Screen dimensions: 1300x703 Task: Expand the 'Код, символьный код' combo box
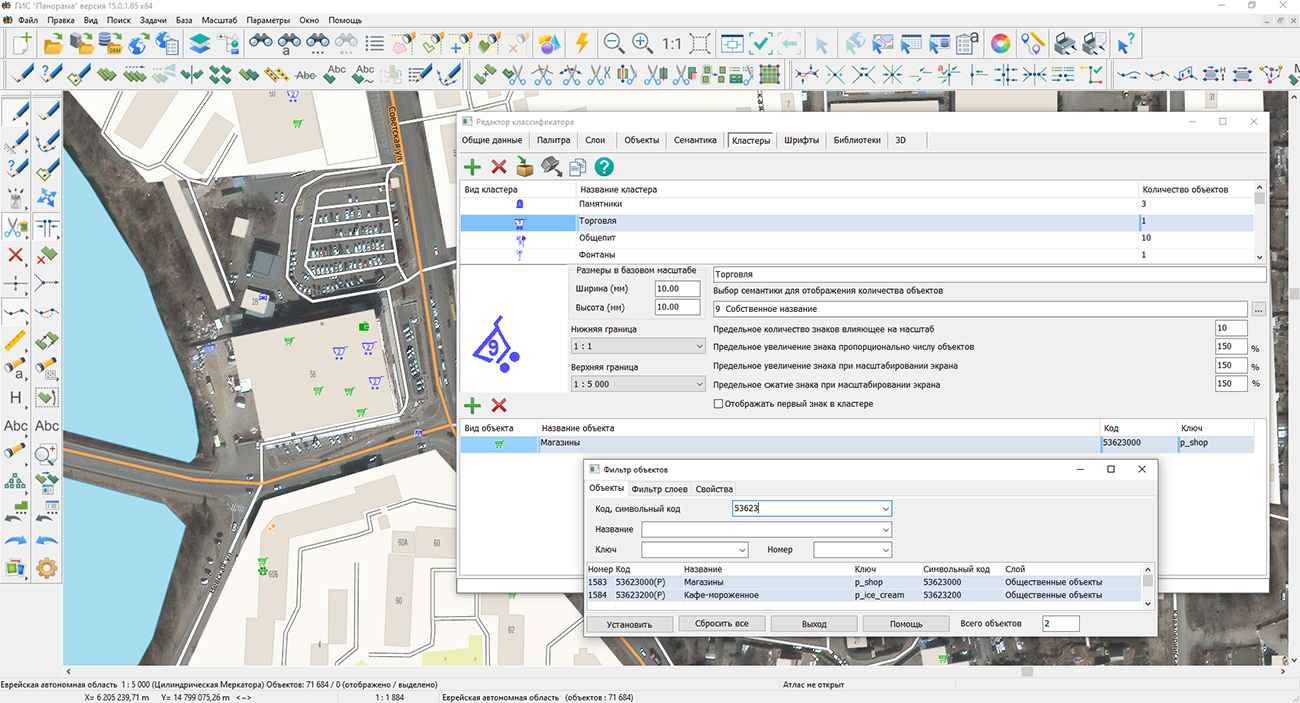click(x=885, y=508)
